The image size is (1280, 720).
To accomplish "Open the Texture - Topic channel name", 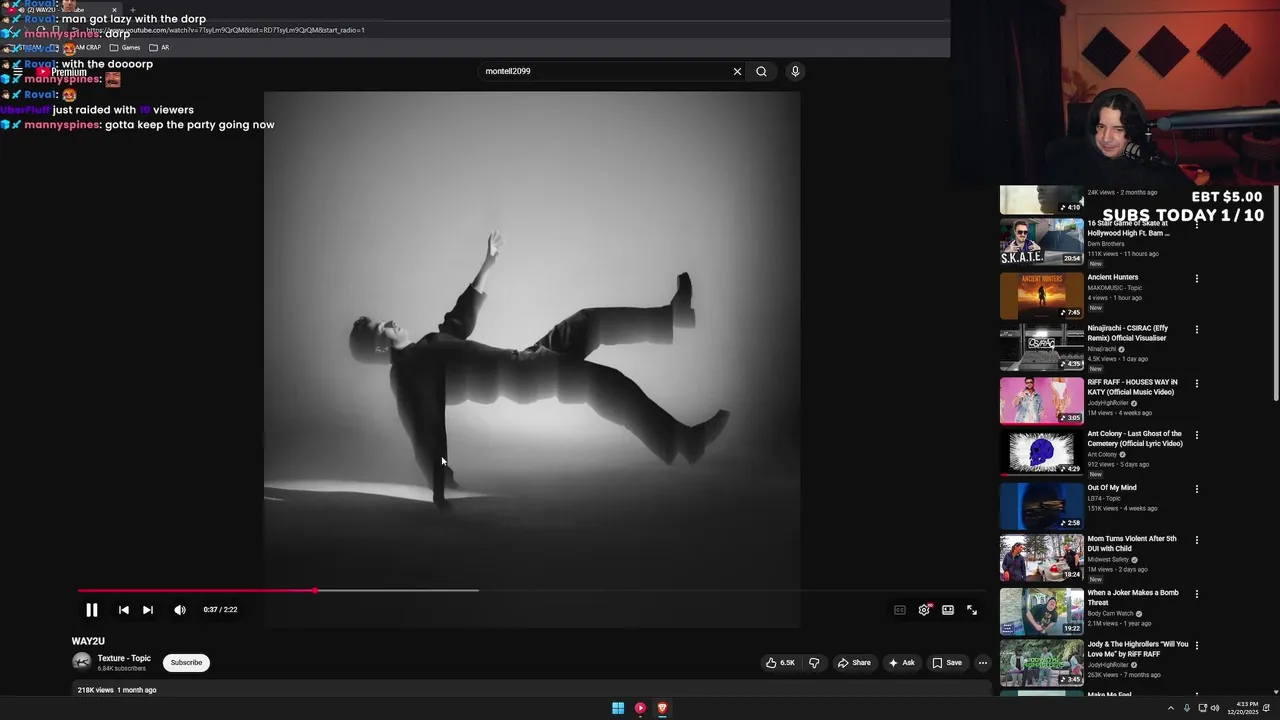I will tap(124, 658).
